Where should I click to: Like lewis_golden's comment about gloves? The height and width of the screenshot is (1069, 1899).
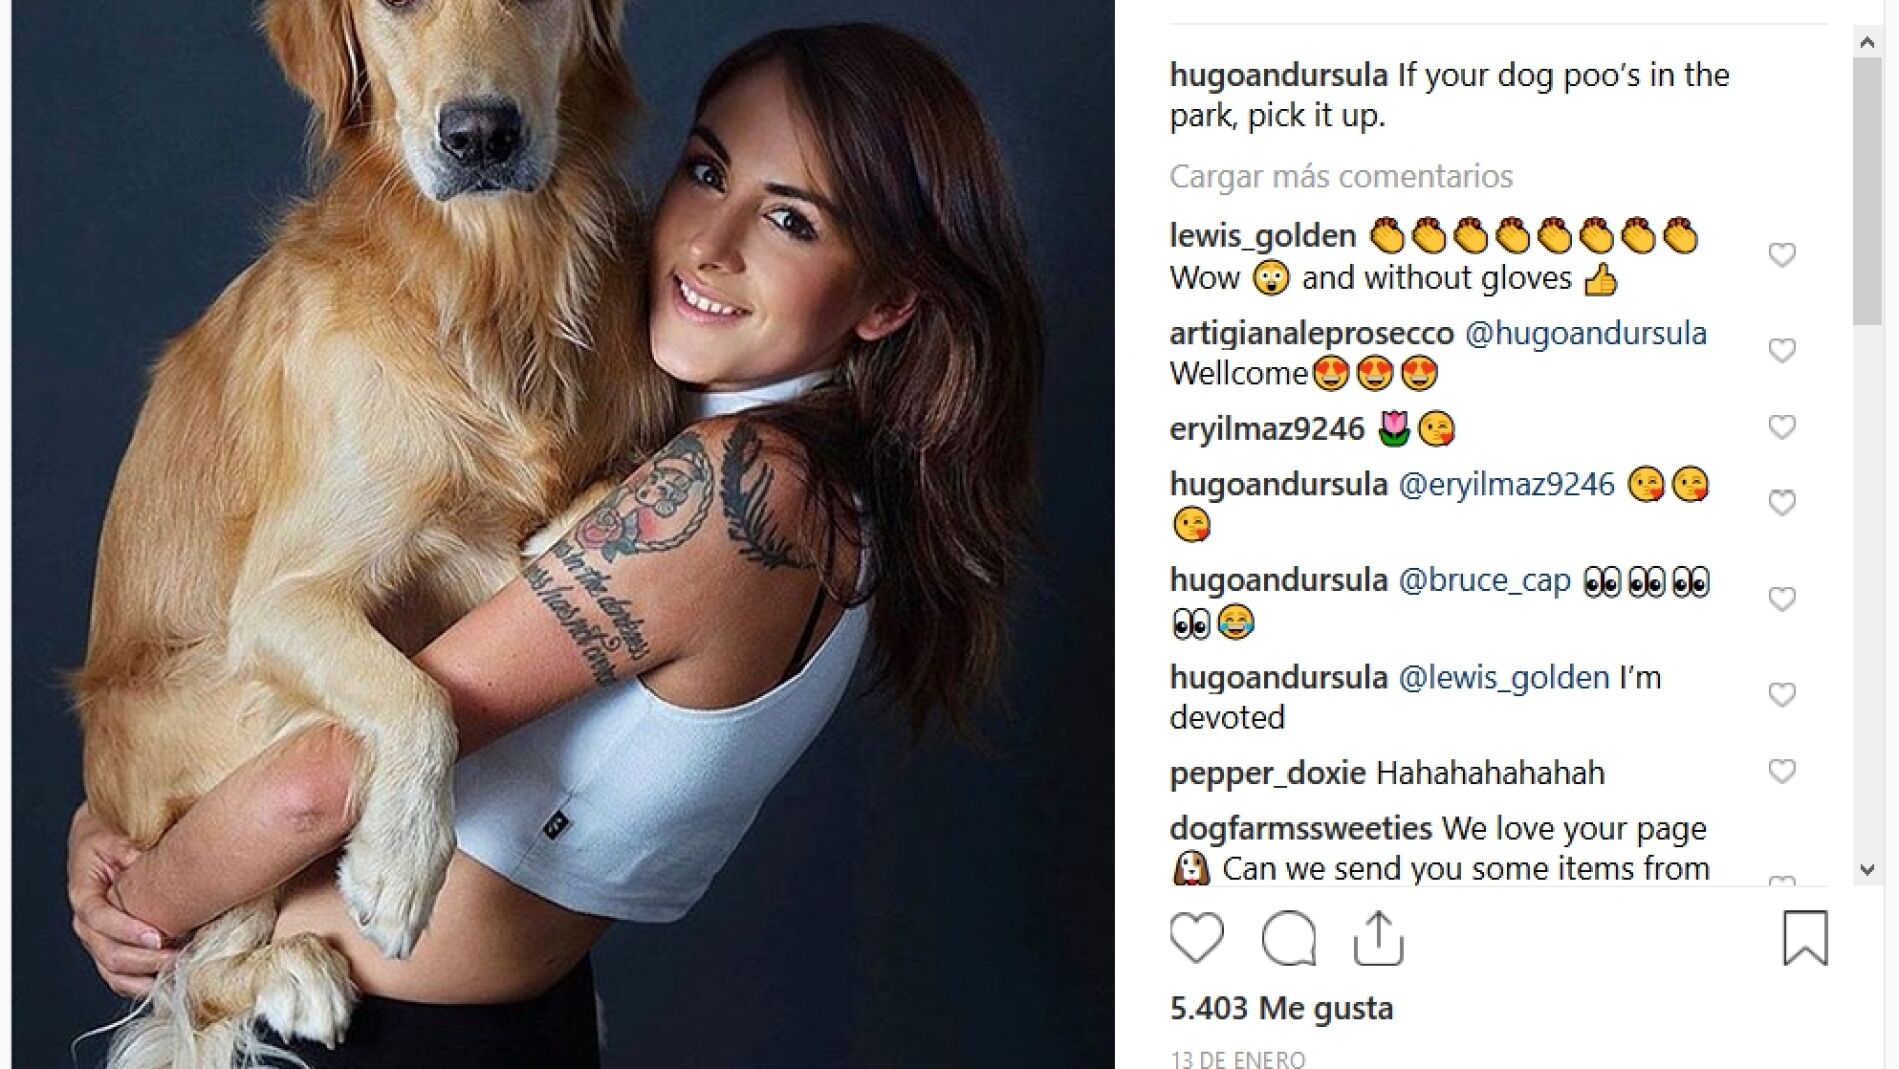(x=1782, y=255)
